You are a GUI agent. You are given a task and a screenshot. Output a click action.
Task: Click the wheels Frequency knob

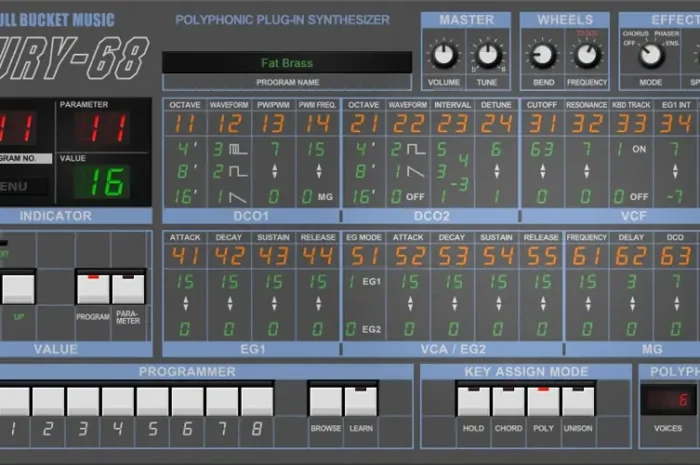pyautogui.click(x=587, y=55)
